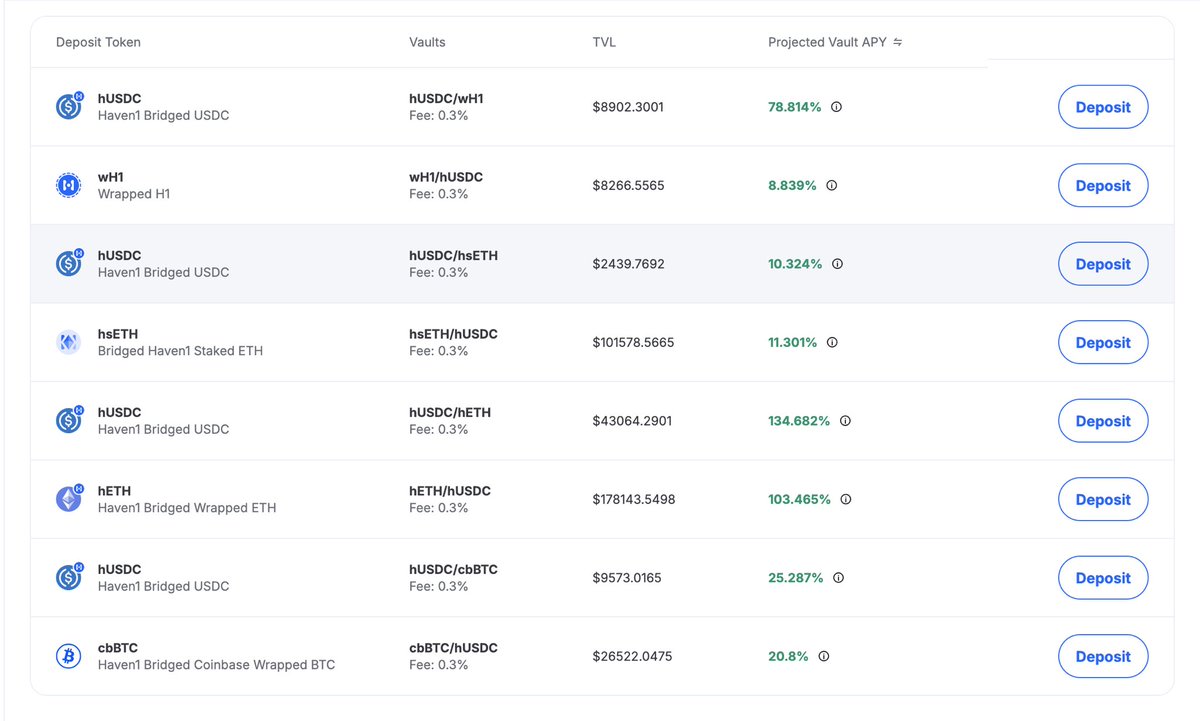The height and width of the screenshot is (721, 1200).
Task: Click the hsETH token name
Action: click(118, 334)
